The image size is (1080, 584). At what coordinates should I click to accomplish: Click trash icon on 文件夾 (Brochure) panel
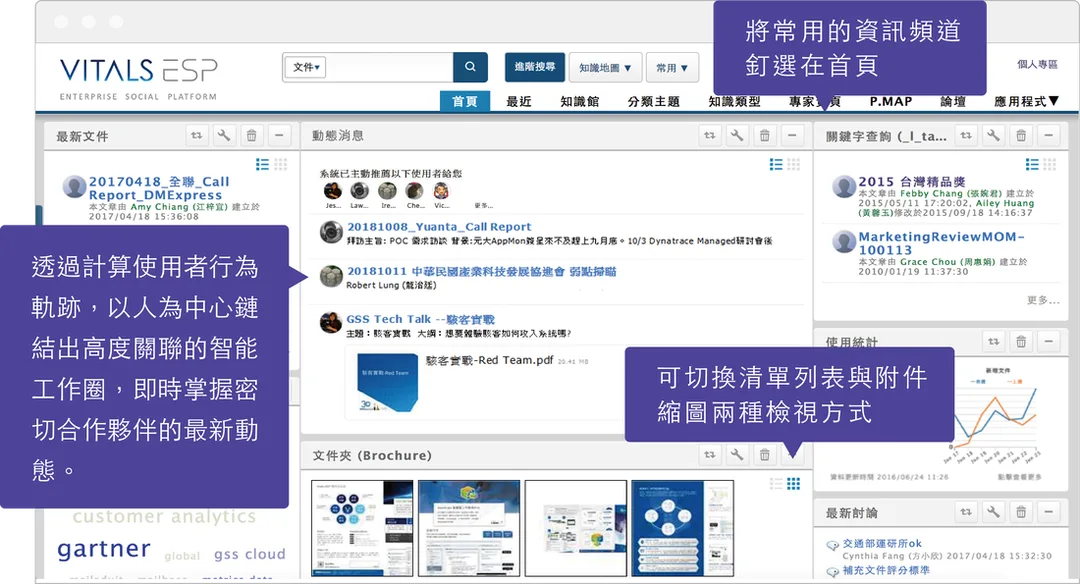765,455
